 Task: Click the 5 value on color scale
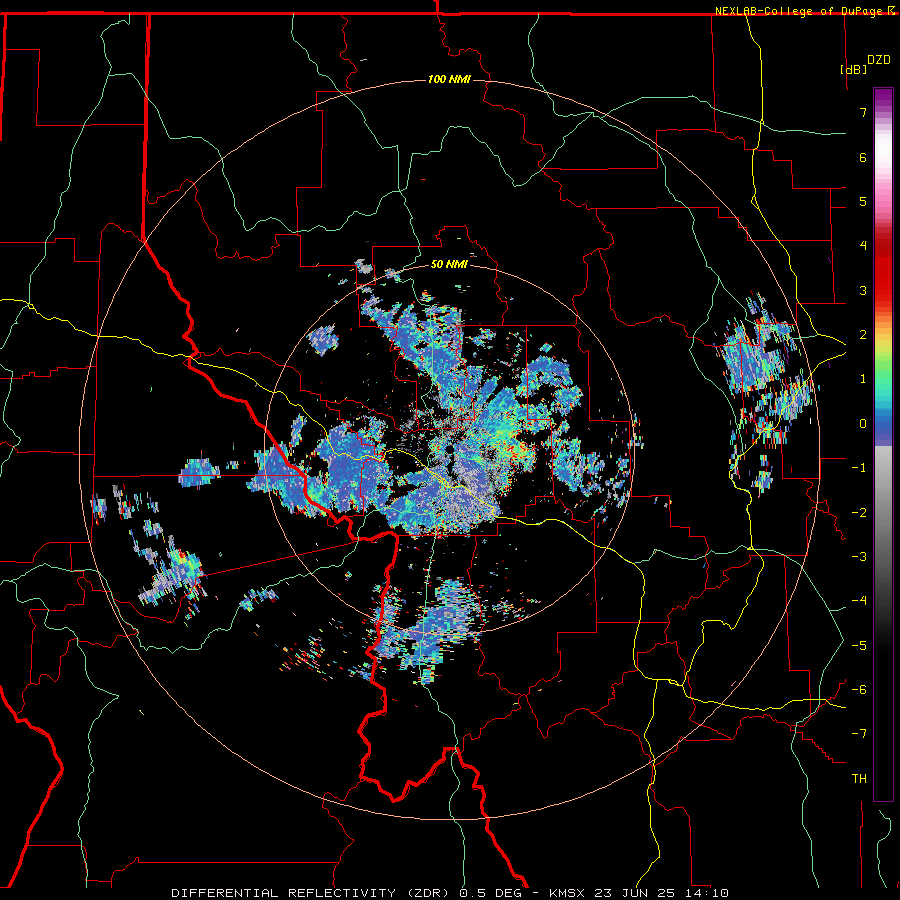click(863, 201)
